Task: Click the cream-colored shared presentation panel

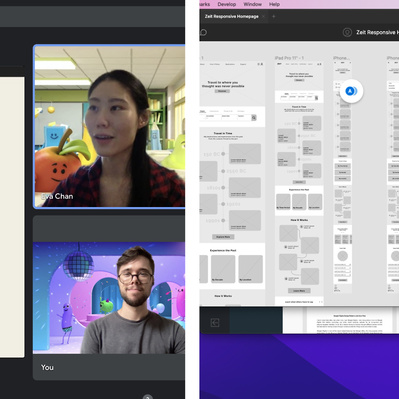Action: [12, 217]
